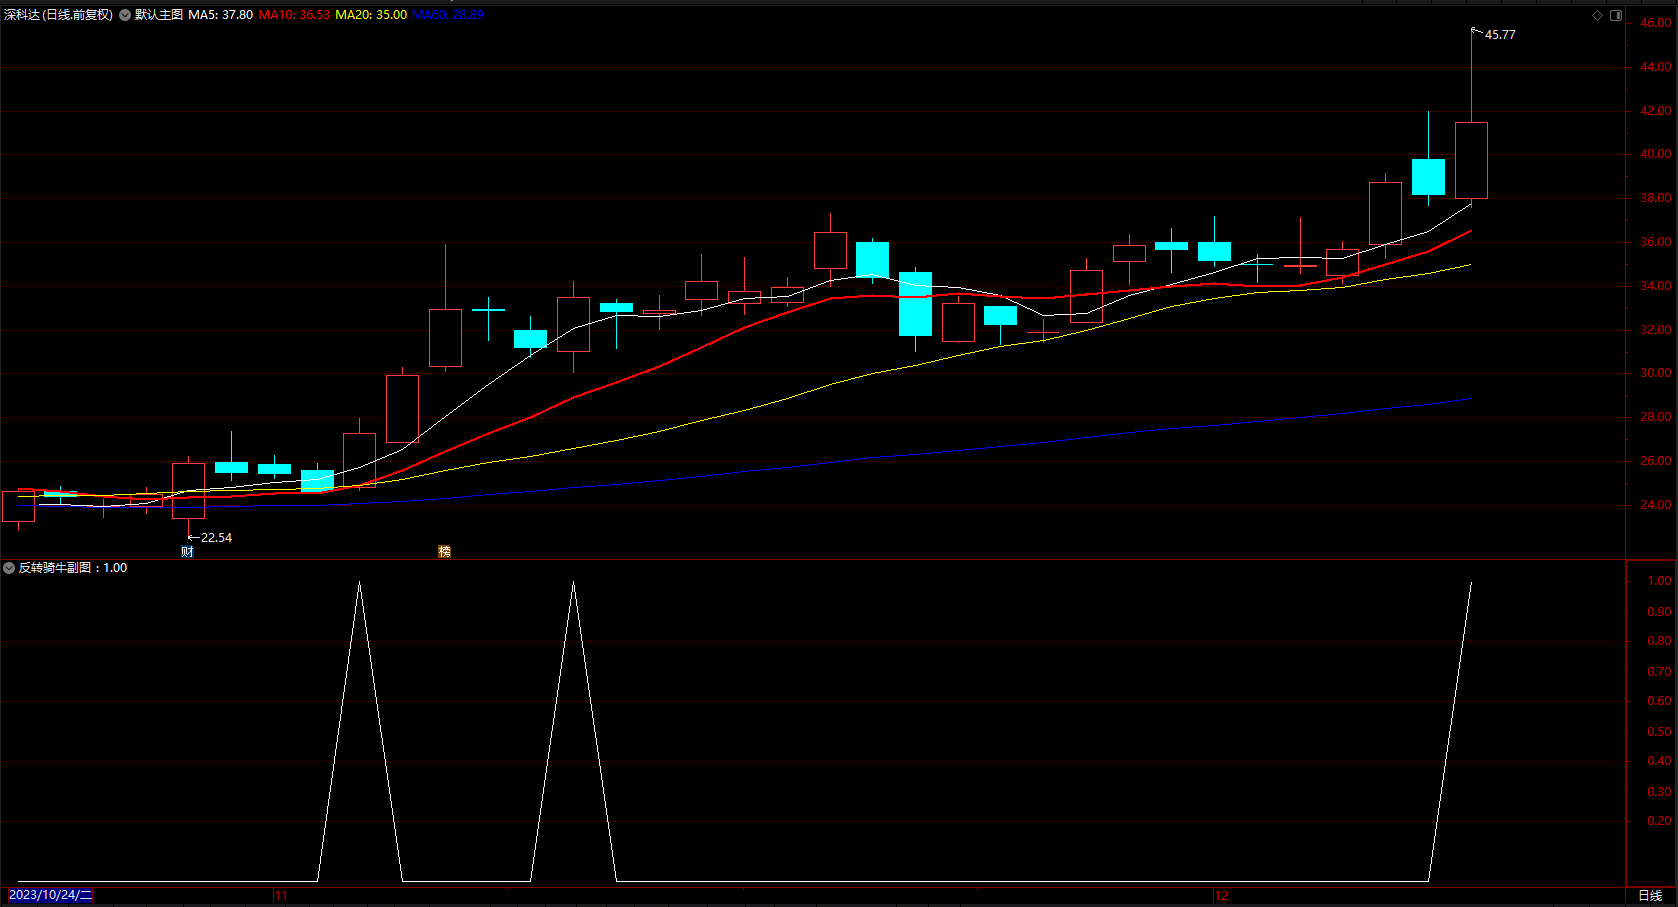Screen dimensions: 1678x907
Task: Click the 36.00 price axis label
Action: (x=1655, y=242)
